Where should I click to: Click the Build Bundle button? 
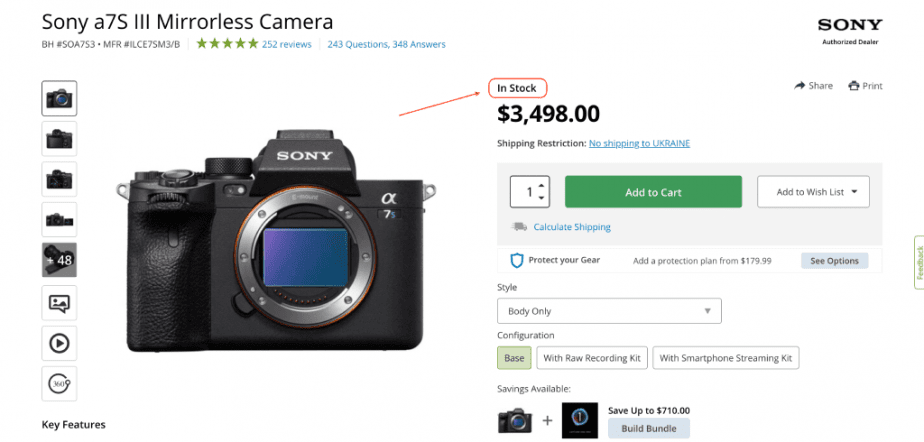pyautogui.click(x=649, y=428)
